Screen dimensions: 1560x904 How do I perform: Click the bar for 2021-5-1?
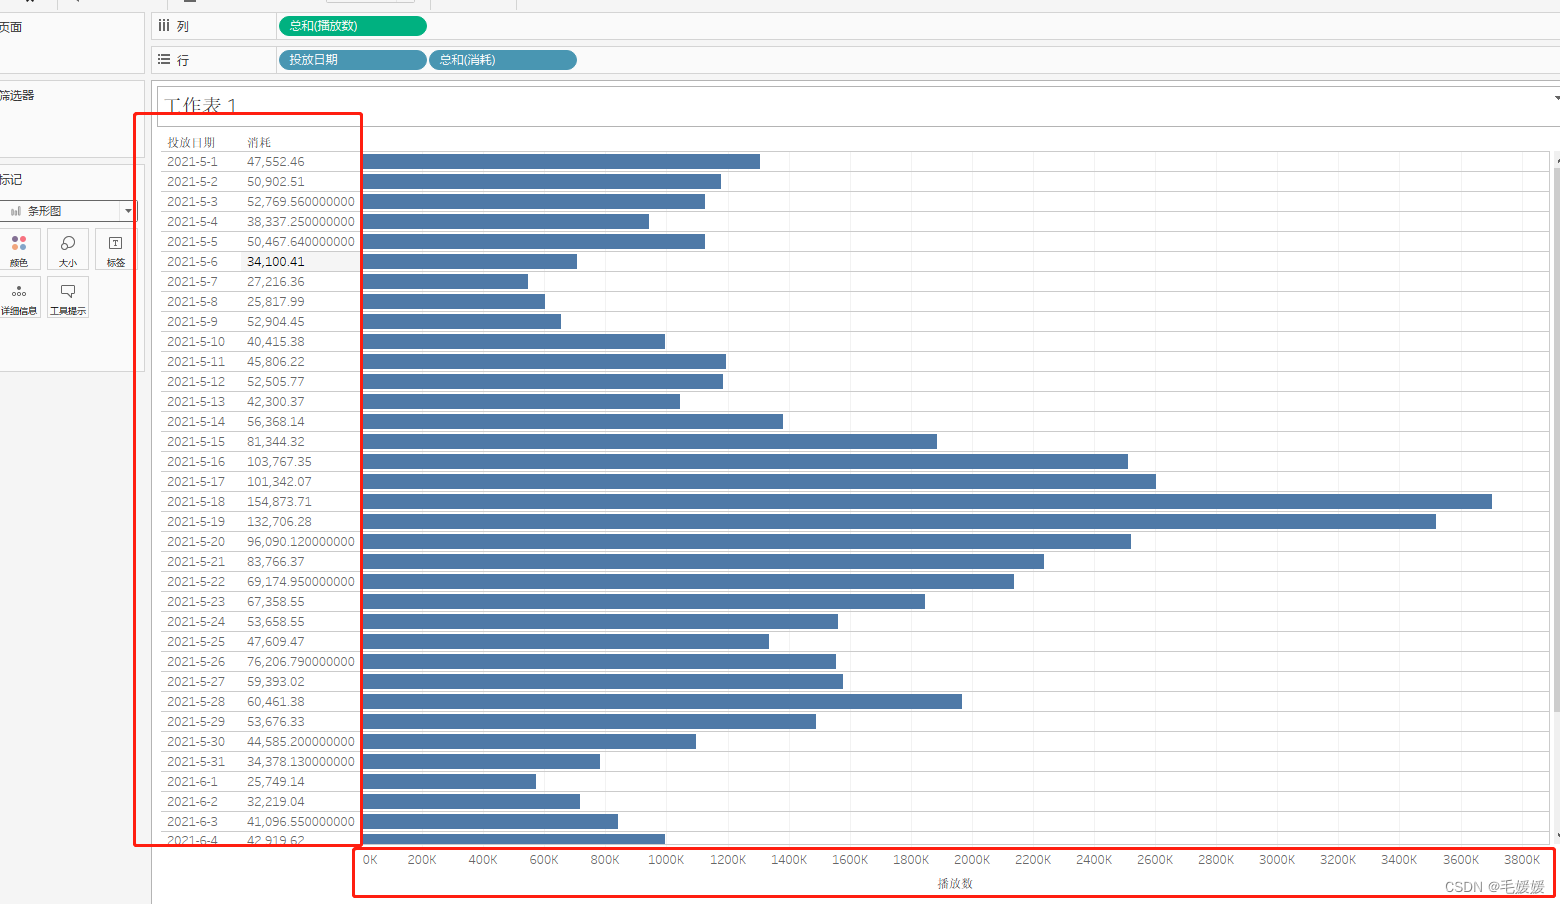[561, 161]
